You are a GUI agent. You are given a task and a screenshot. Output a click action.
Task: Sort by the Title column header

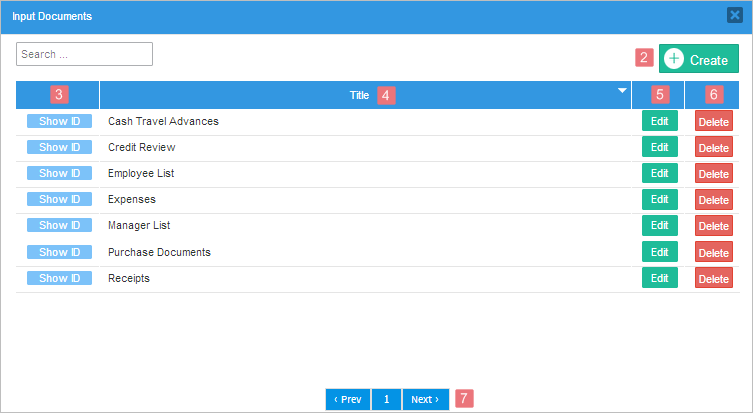359,95
